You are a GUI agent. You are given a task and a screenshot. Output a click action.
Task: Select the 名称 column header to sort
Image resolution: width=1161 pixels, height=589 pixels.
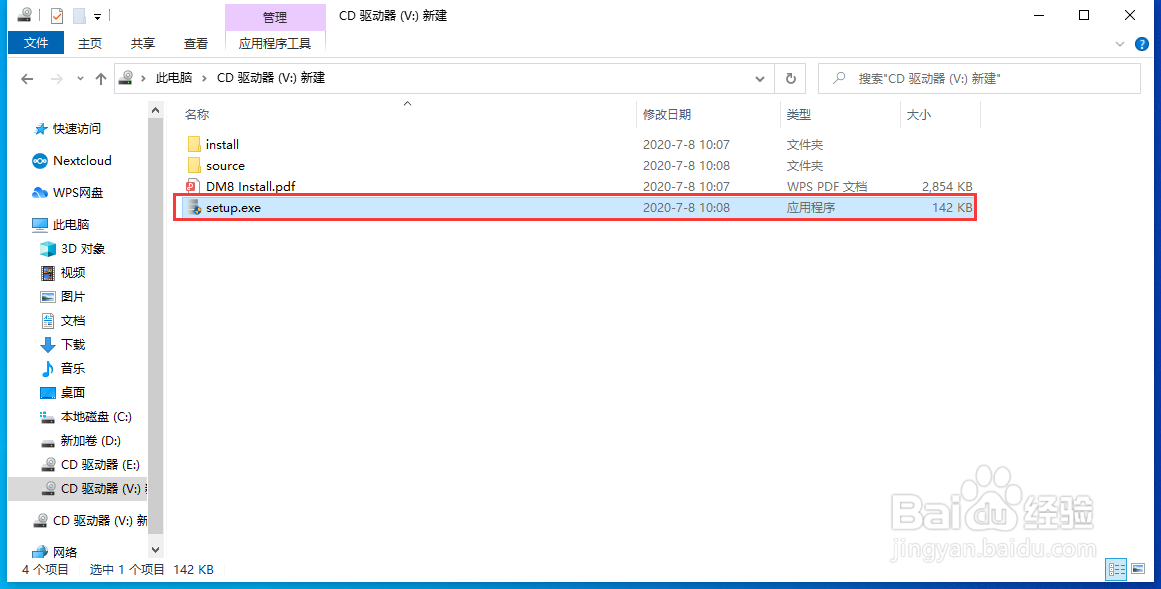pyautogui.click(x=197, y=114)
